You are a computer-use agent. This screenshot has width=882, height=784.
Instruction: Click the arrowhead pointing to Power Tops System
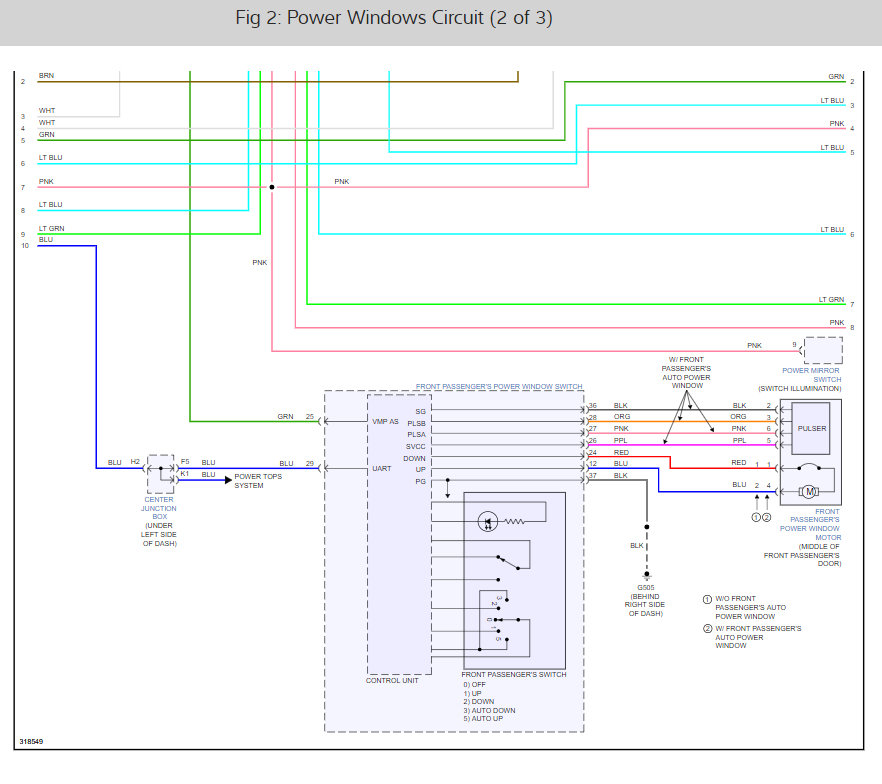click(228, 480)
